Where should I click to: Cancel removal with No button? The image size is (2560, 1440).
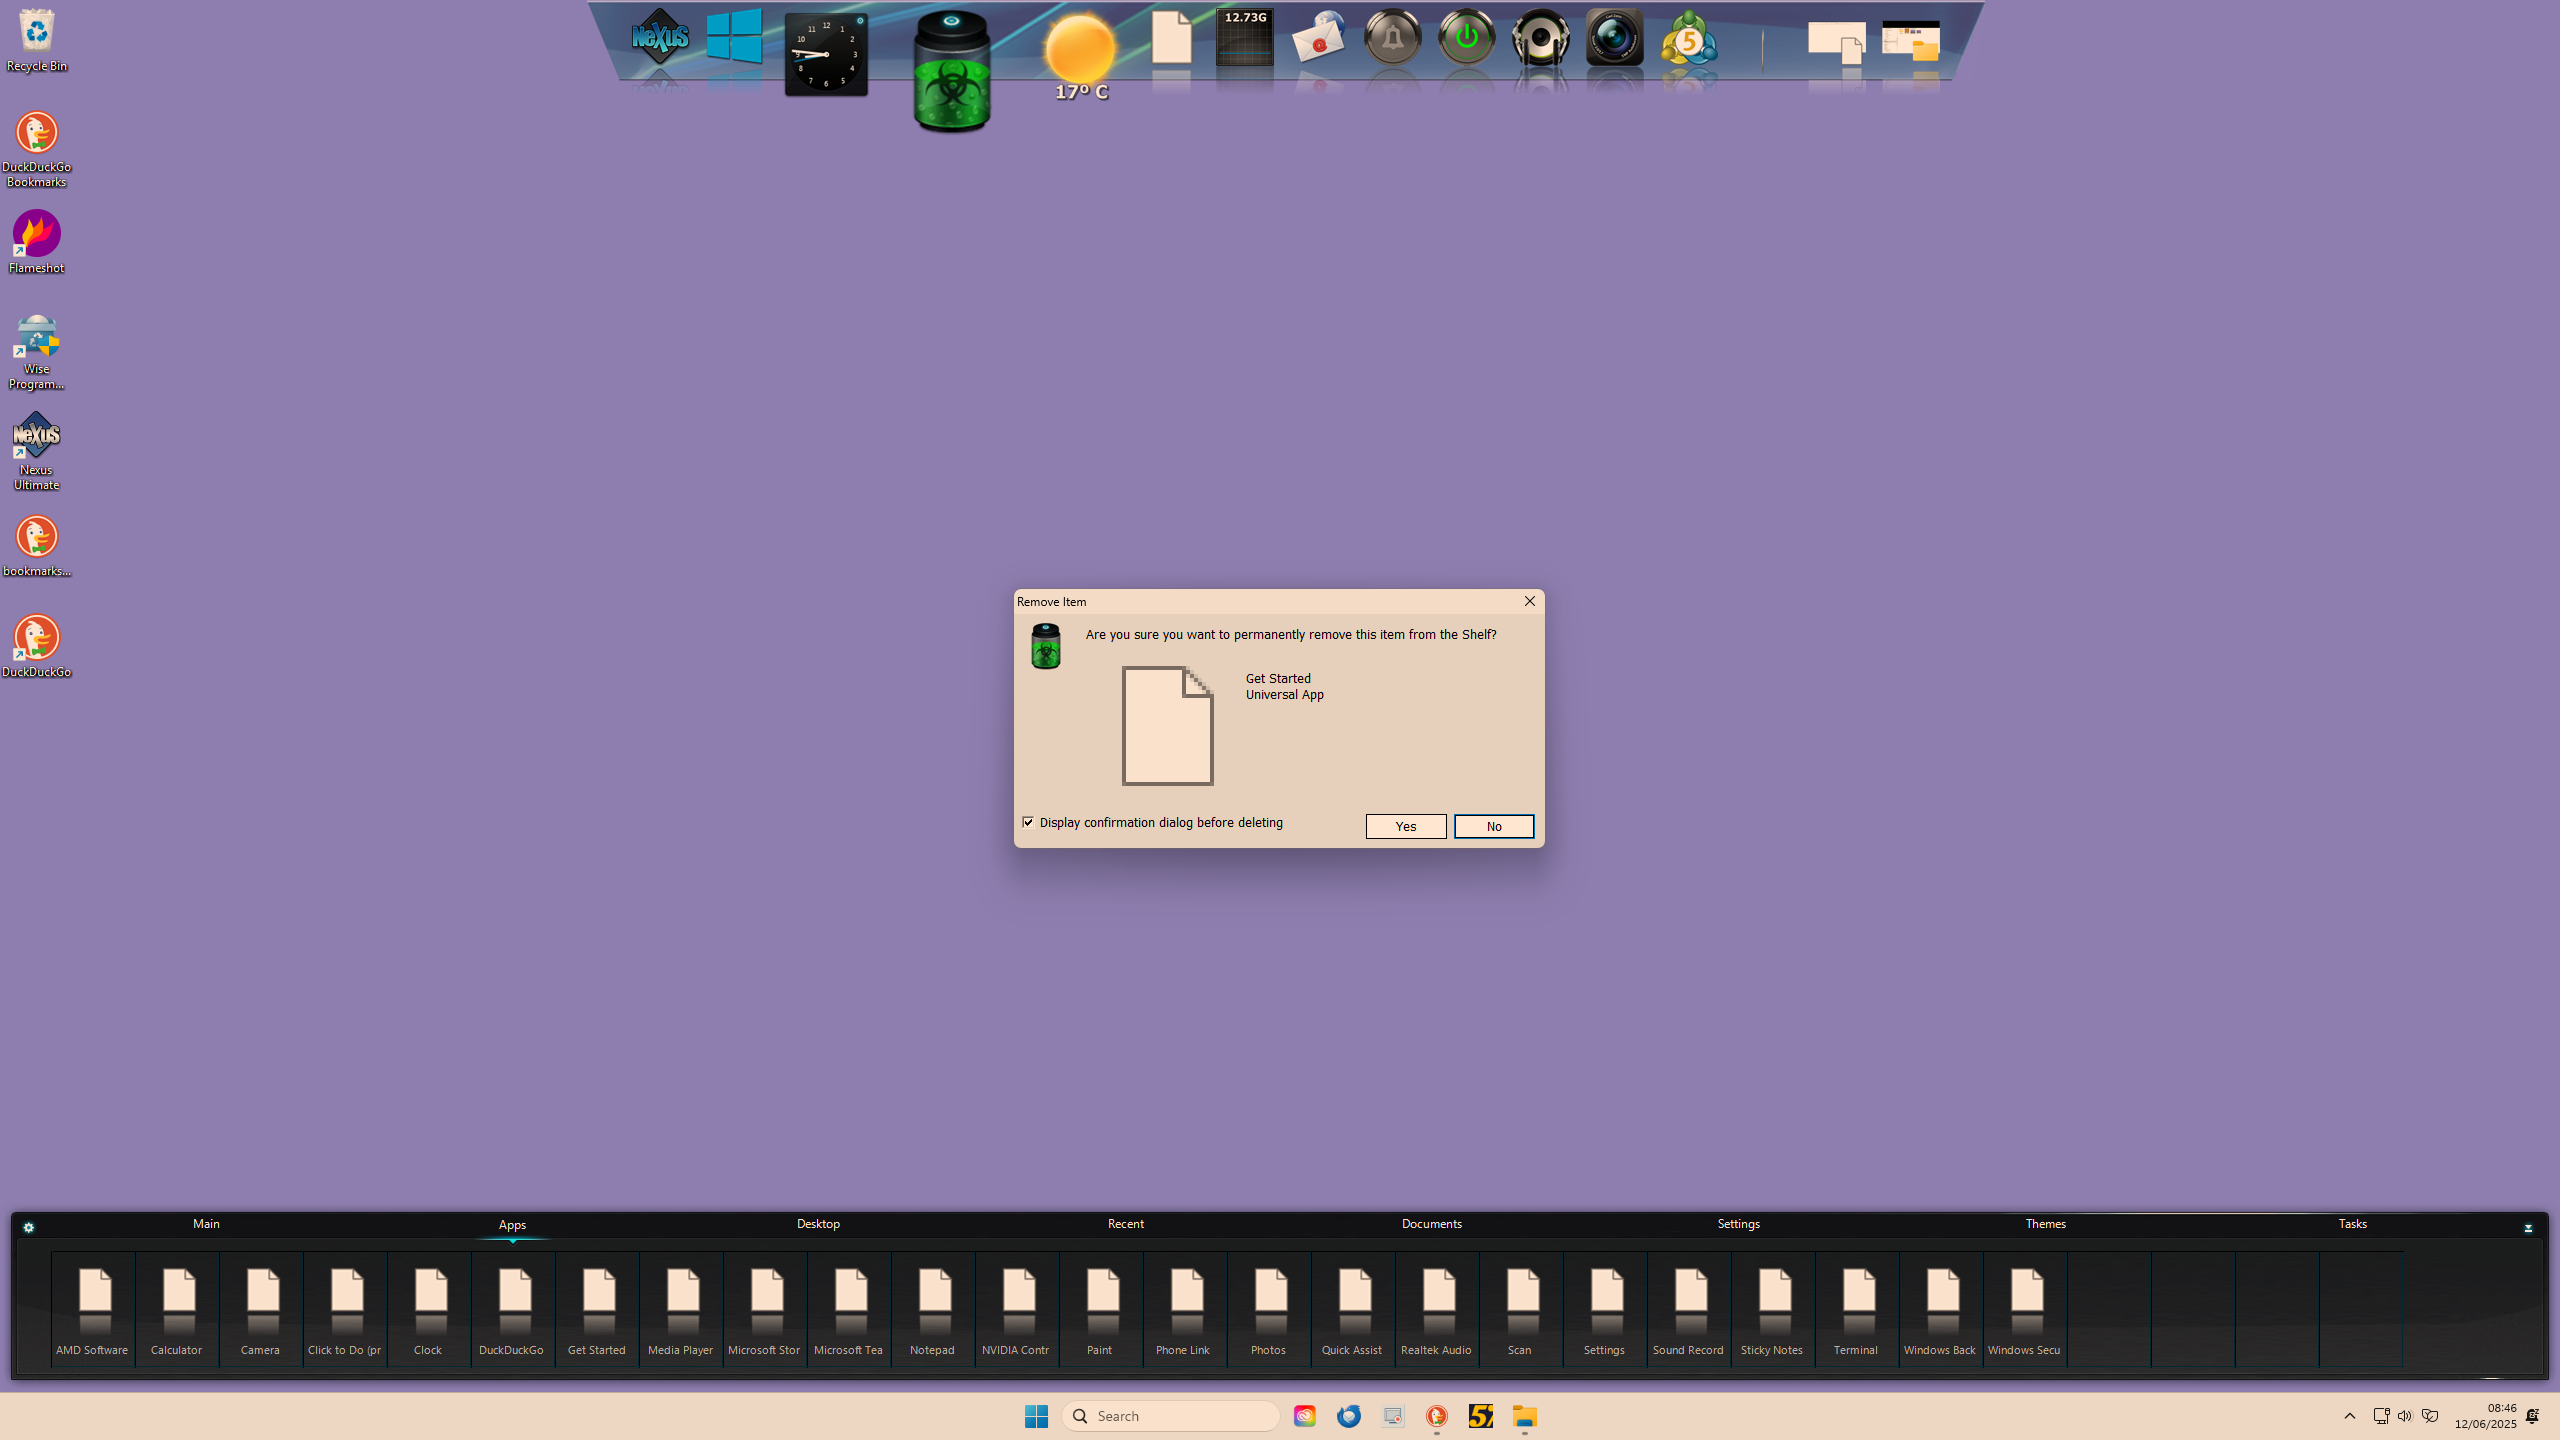pyautogui.click(x=1493, y=826)
